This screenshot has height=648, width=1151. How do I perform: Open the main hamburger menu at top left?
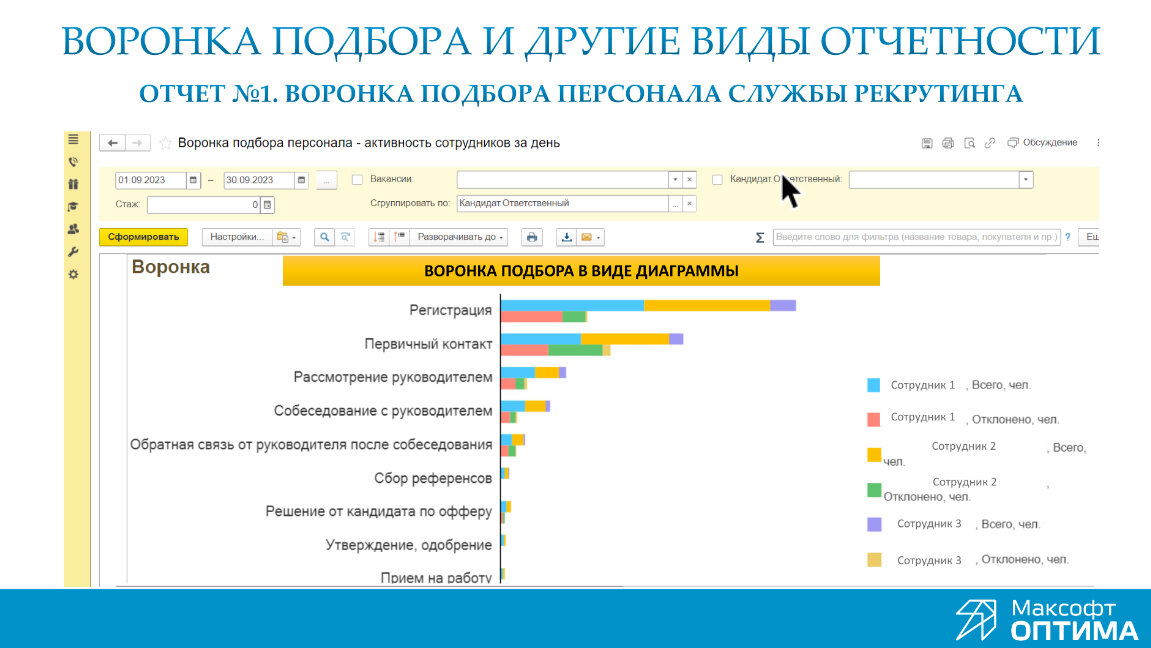[x=73, y=137]
